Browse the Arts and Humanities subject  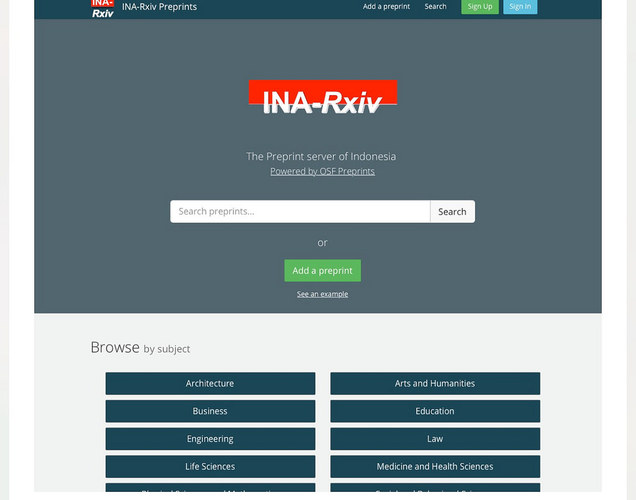[x=435, y=383]
